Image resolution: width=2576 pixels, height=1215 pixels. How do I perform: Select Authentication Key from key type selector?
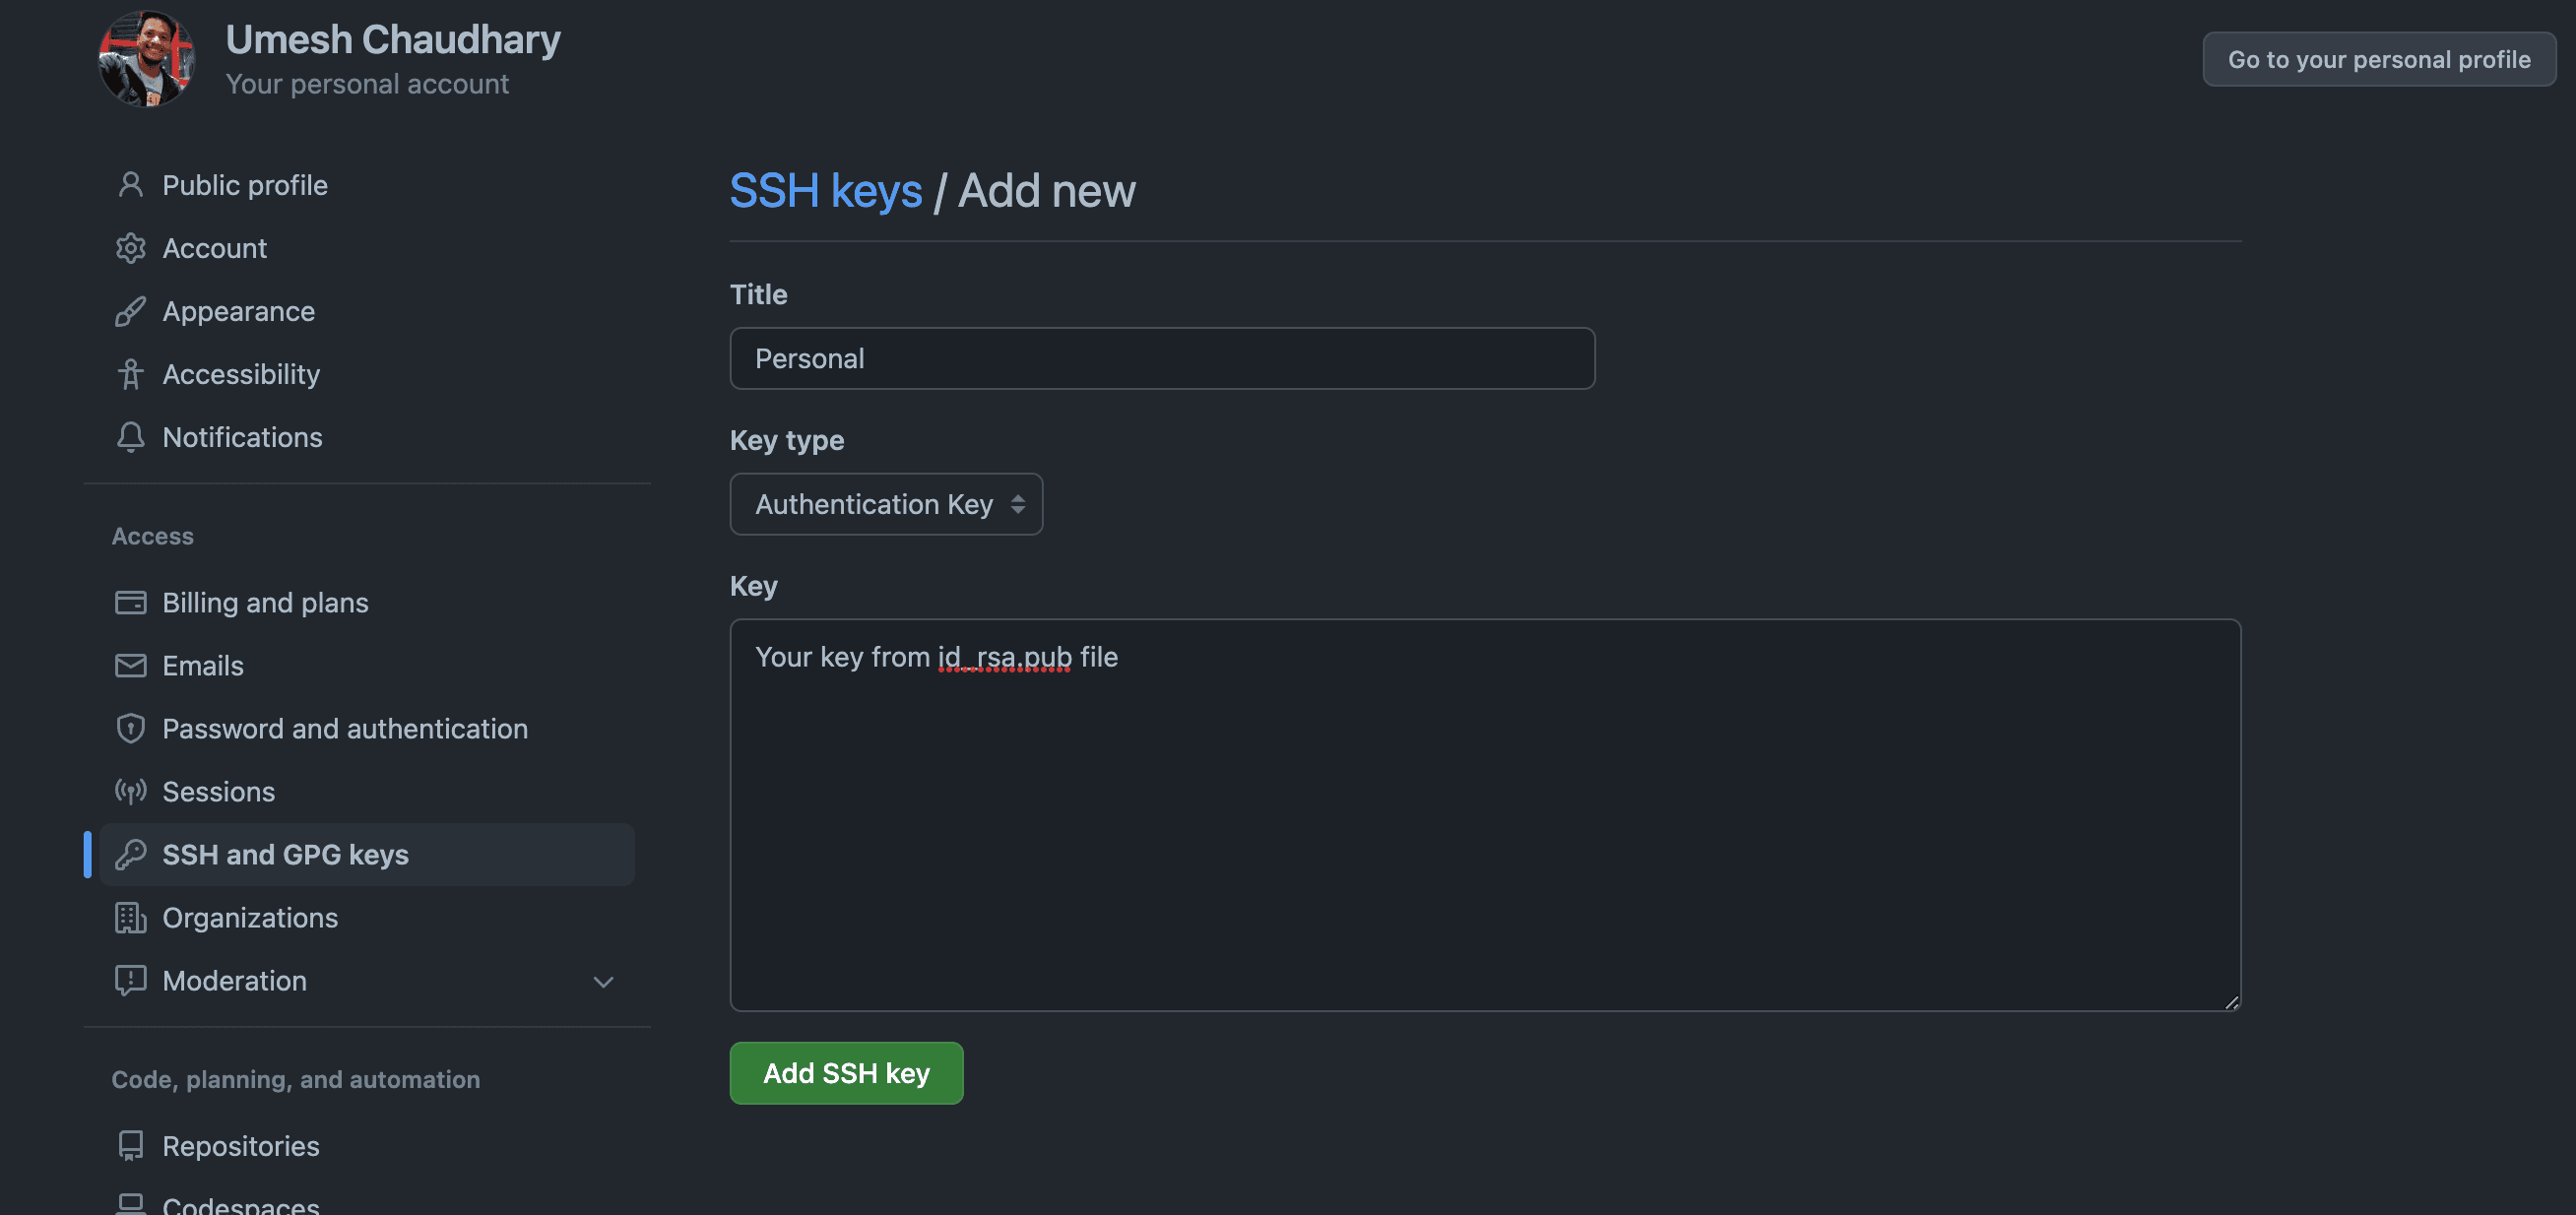click(886, 504)
